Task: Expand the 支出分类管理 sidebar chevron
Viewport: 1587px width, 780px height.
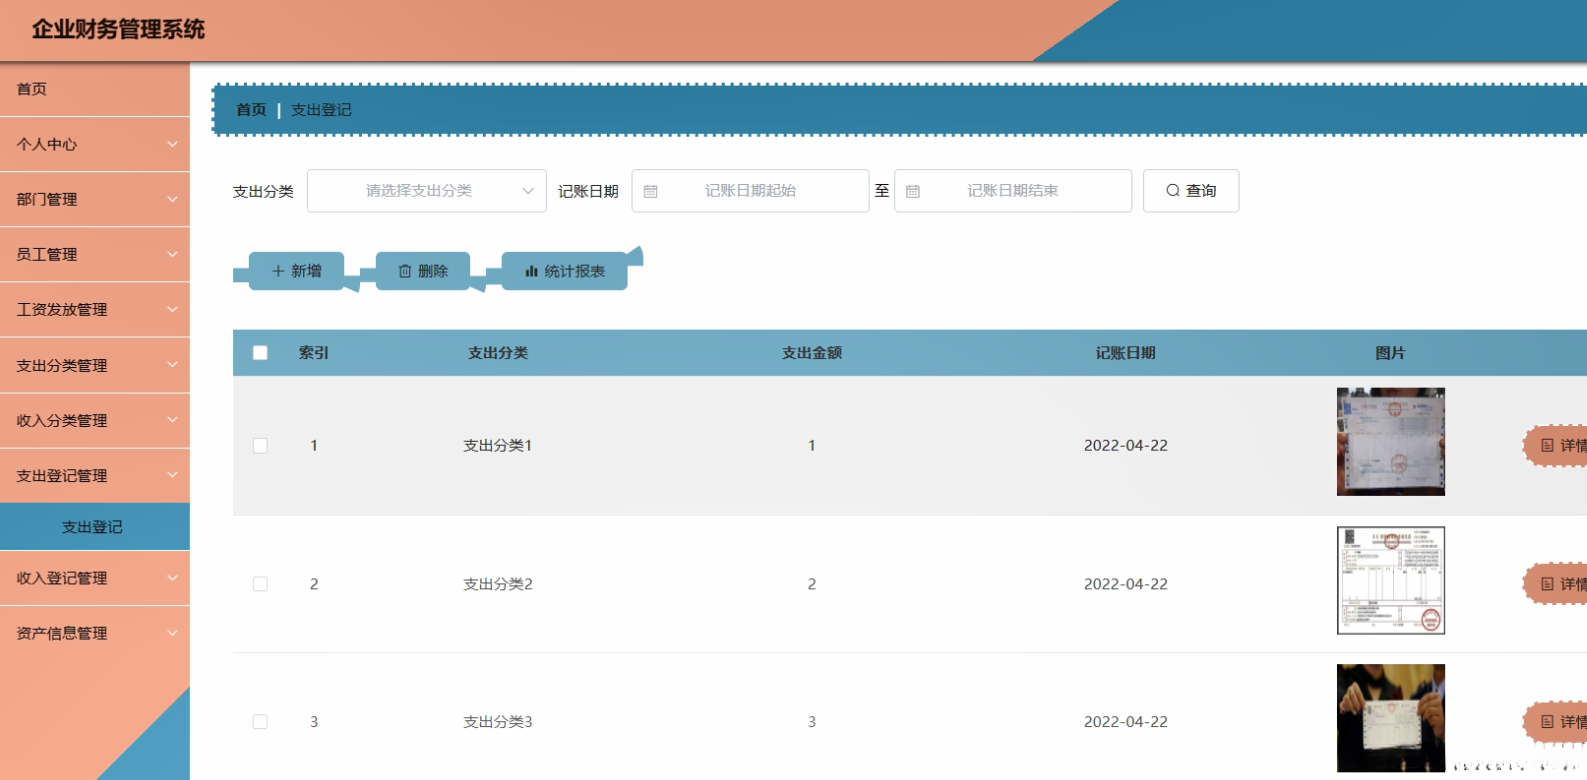Action: [172, 365]
